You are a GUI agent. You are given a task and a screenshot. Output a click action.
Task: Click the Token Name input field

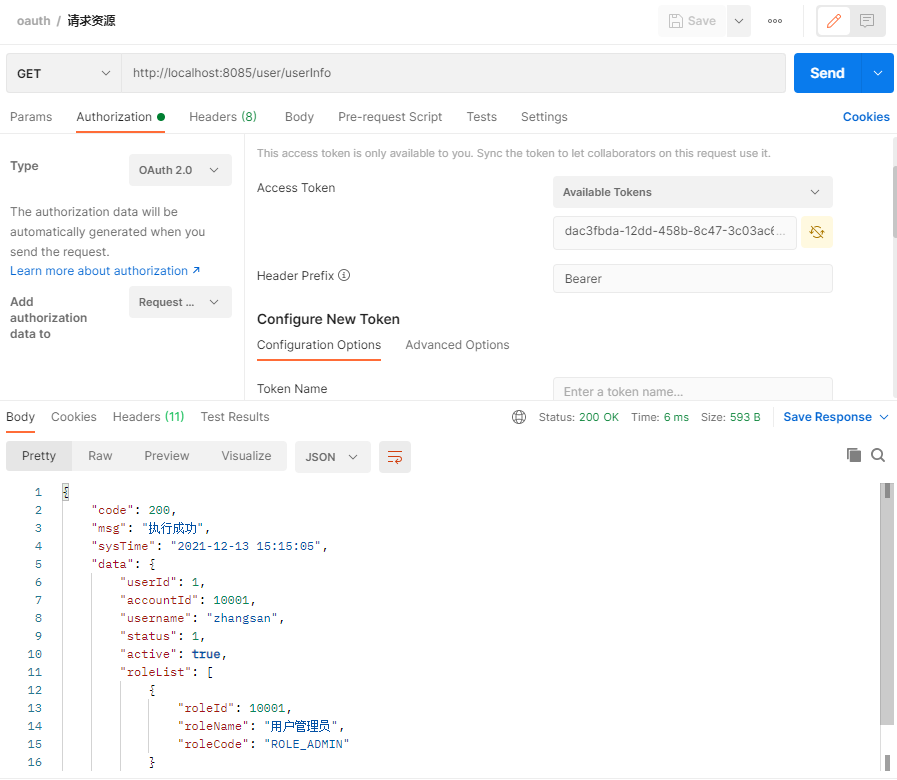(692, 391)
